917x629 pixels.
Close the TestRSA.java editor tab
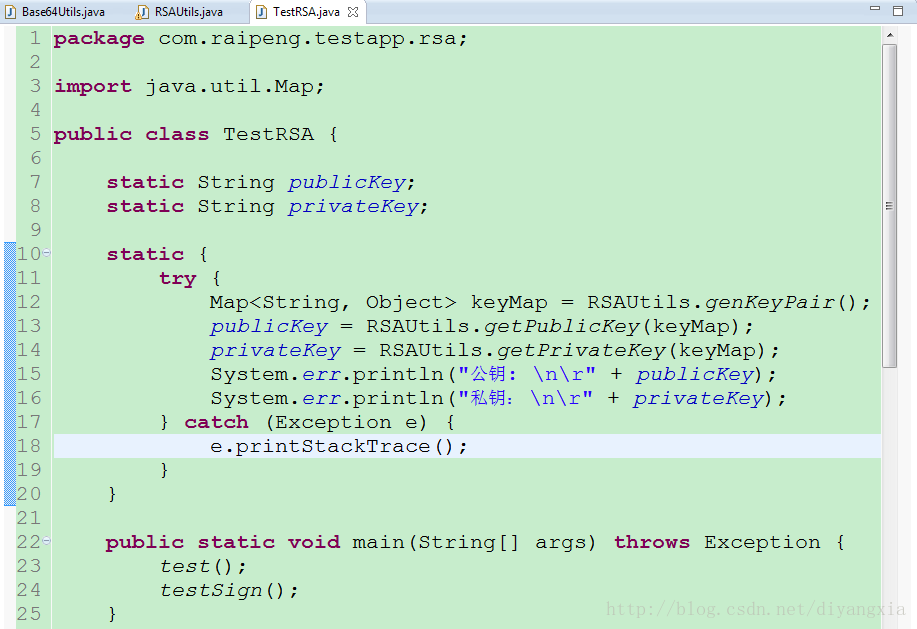[x=353, y=12]
